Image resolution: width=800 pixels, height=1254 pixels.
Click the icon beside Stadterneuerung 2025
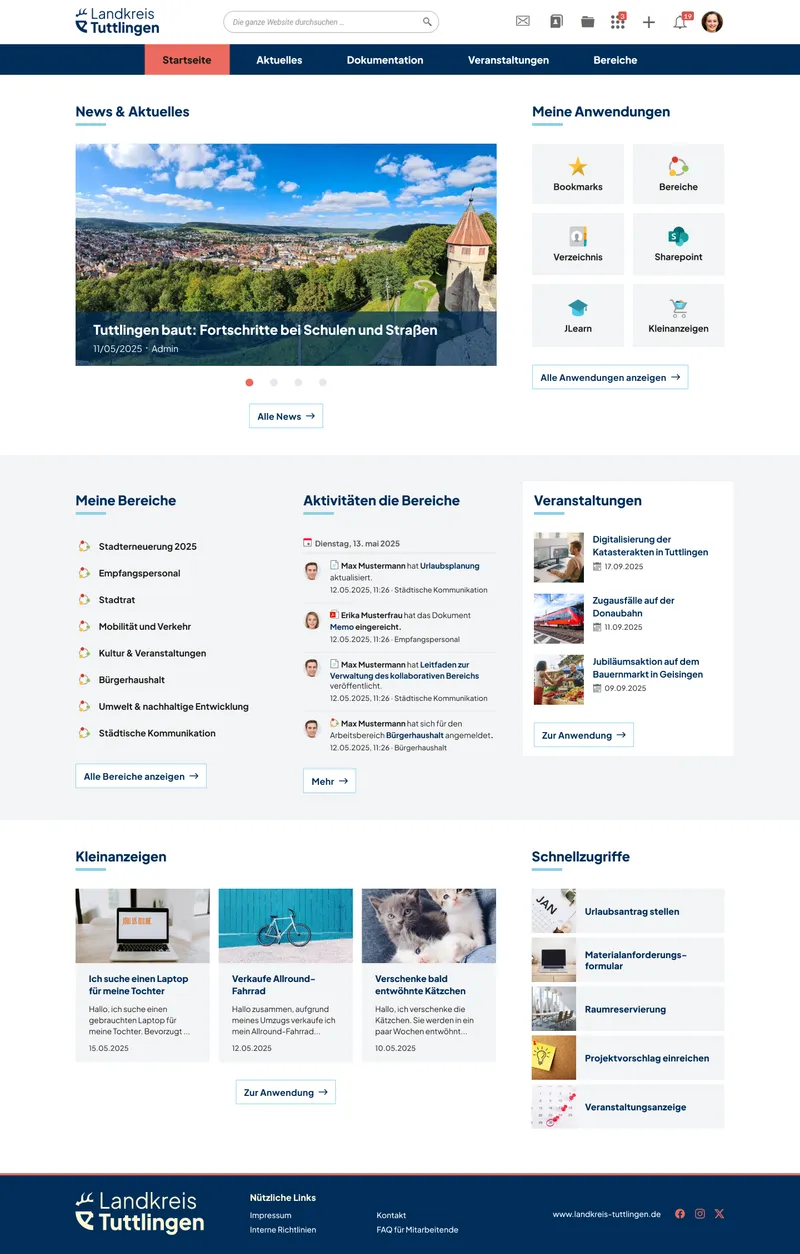[85, 546]
